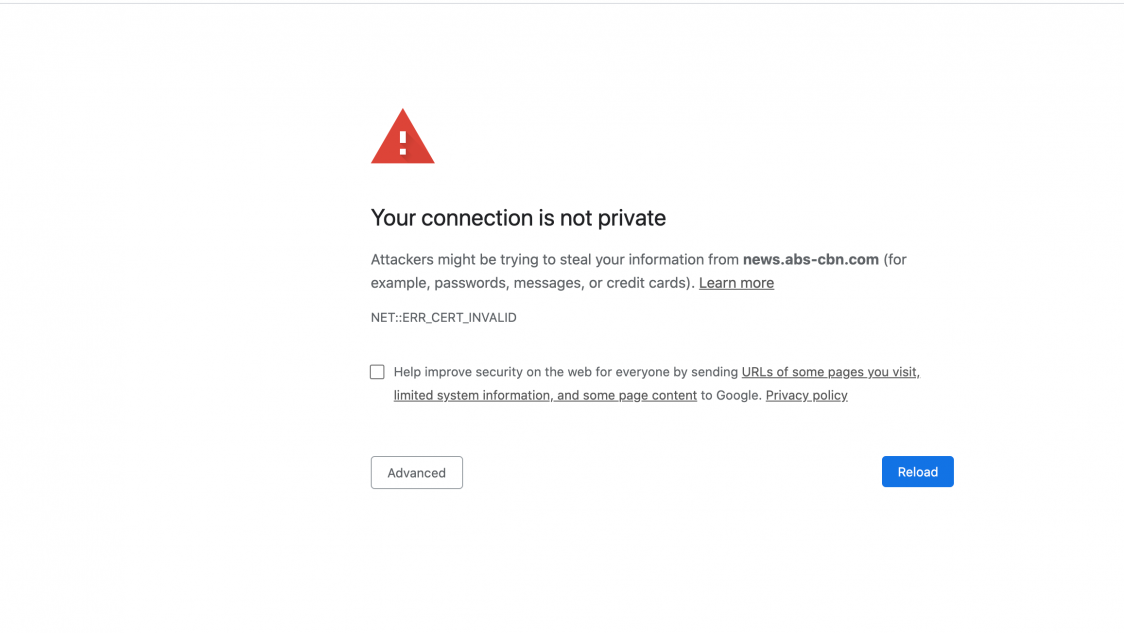Click the passwords, messages, or credit cards text
1124x633 pixels.
[x=561, y=282]
